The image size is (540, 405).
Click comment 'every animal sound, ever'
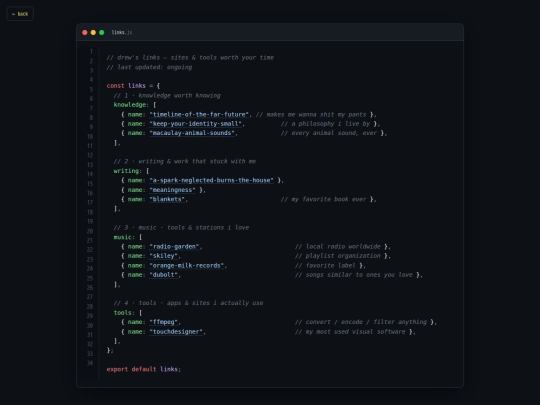pos(329,133)
